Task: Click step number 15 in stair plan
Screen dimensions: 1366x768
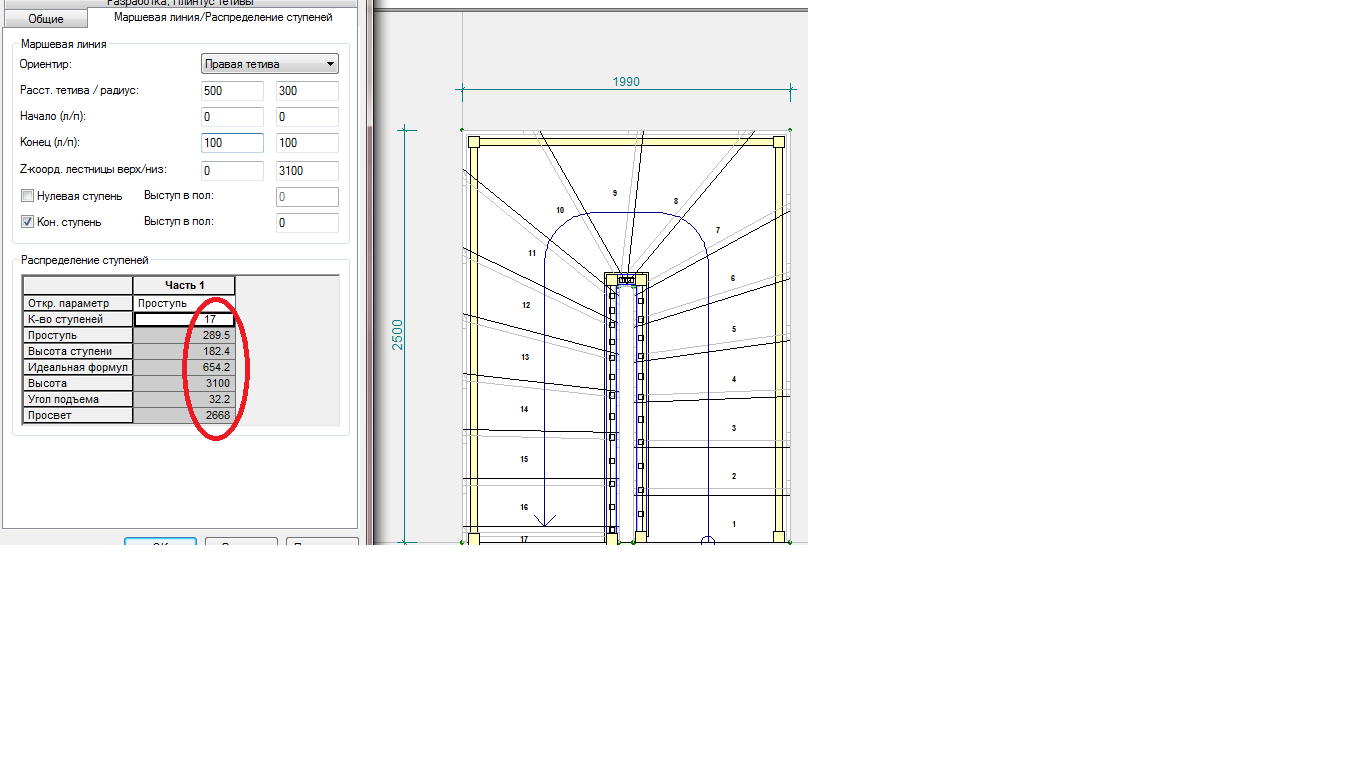Action: click(524, 459)
